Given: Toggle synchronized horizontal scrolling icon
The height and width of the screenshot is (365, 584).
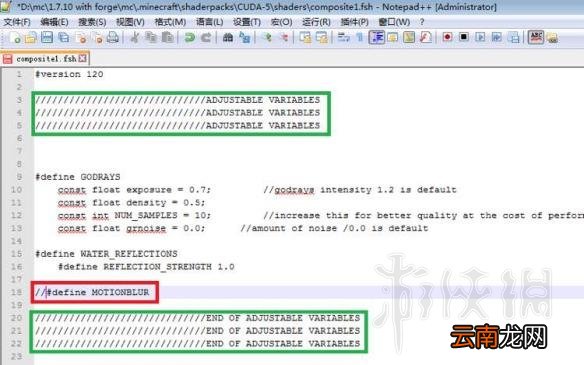Looking at the screenshot, I should tap(321, 37).
